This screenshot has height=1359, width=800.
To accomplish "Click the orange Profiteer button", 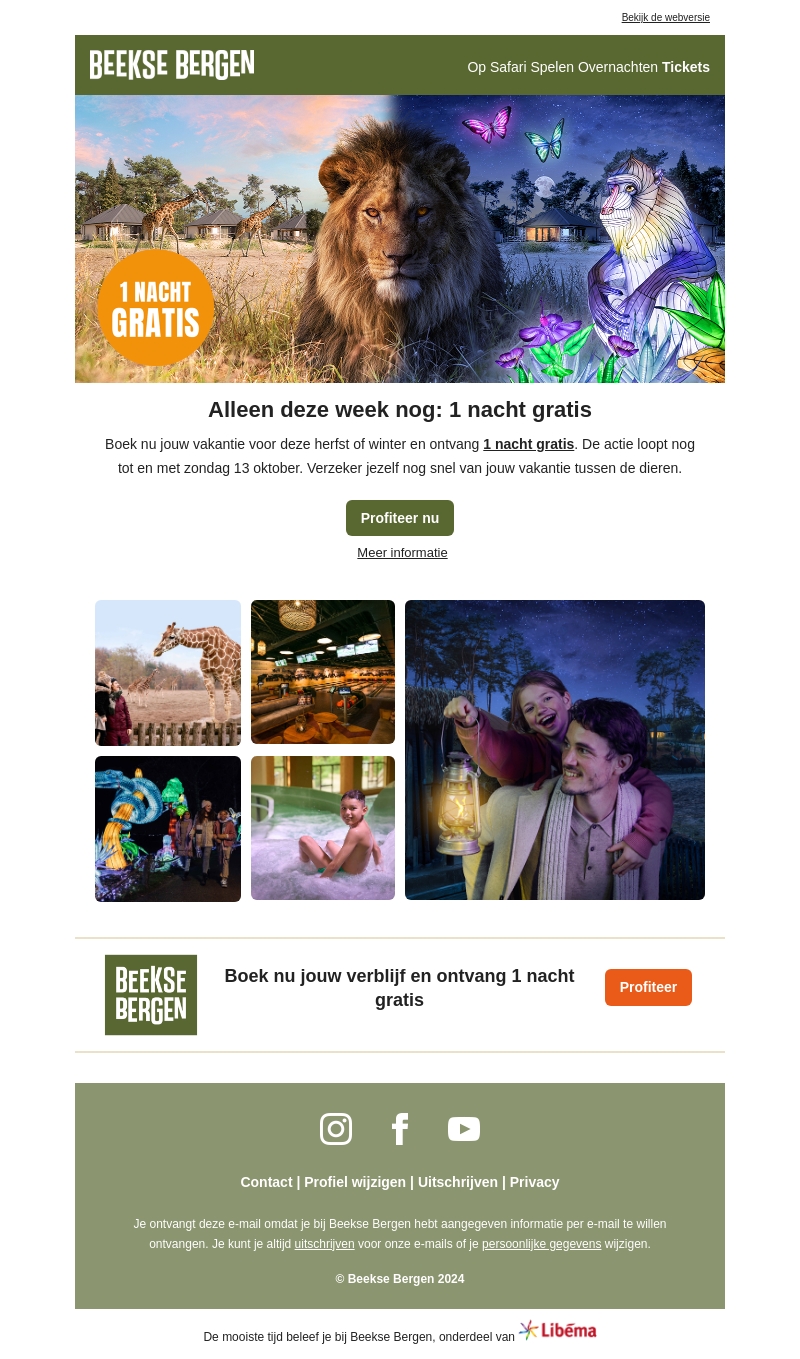I will point(648,987).
